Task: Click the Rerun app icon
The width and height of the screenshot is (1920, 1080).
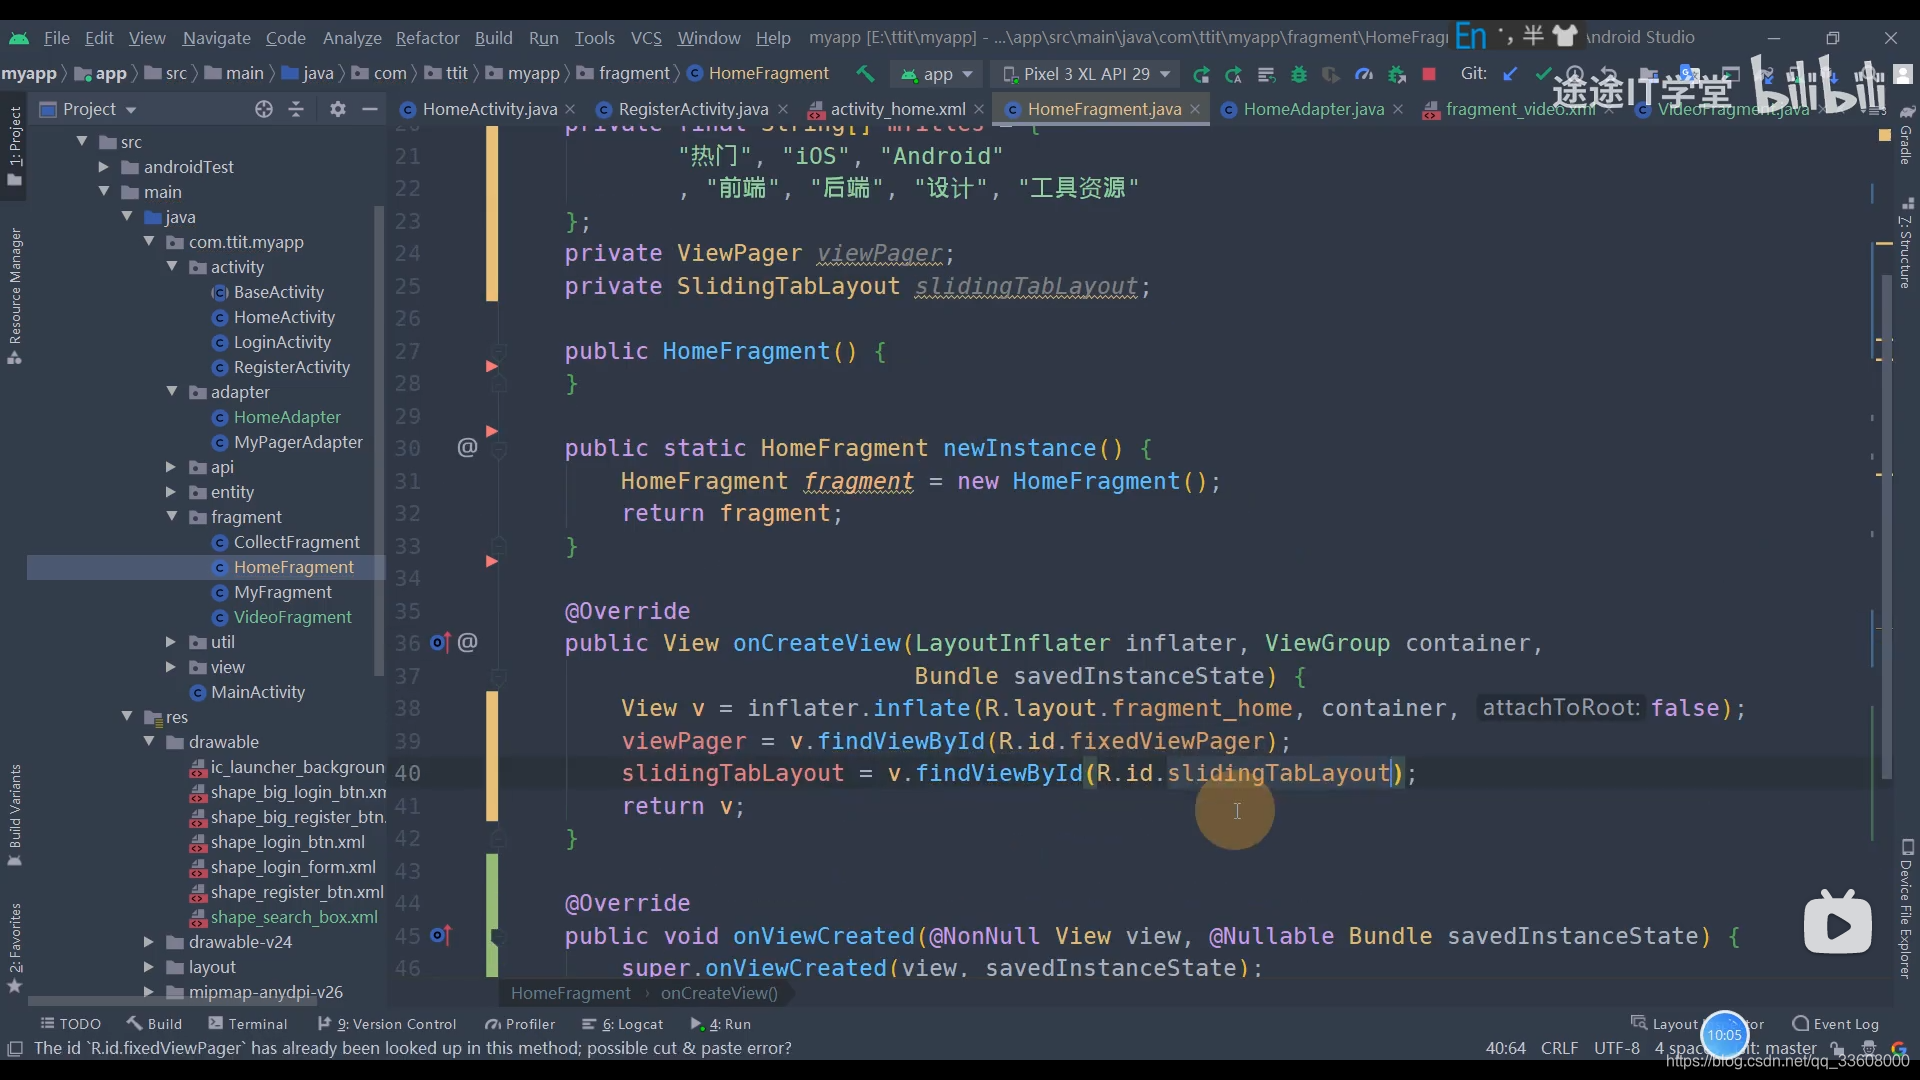Action: (x=1201, y=74)
